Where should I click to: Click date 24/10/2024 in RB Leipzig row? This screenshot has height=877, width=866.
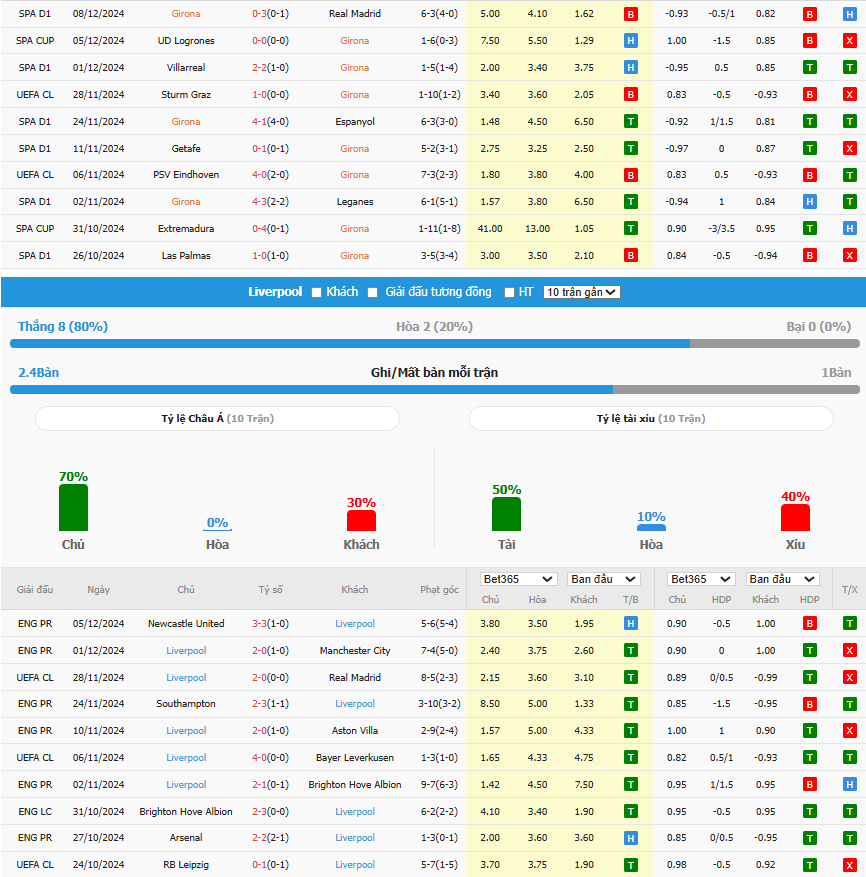pos(98,865)
